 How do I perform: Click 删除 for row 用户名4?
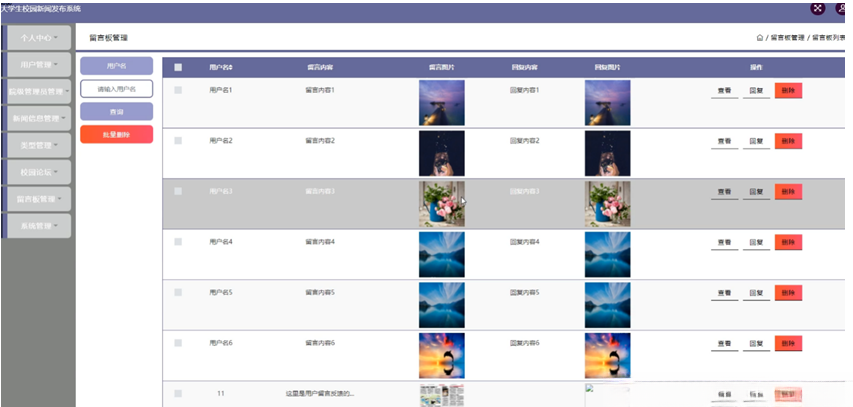[x=788, y=243]
